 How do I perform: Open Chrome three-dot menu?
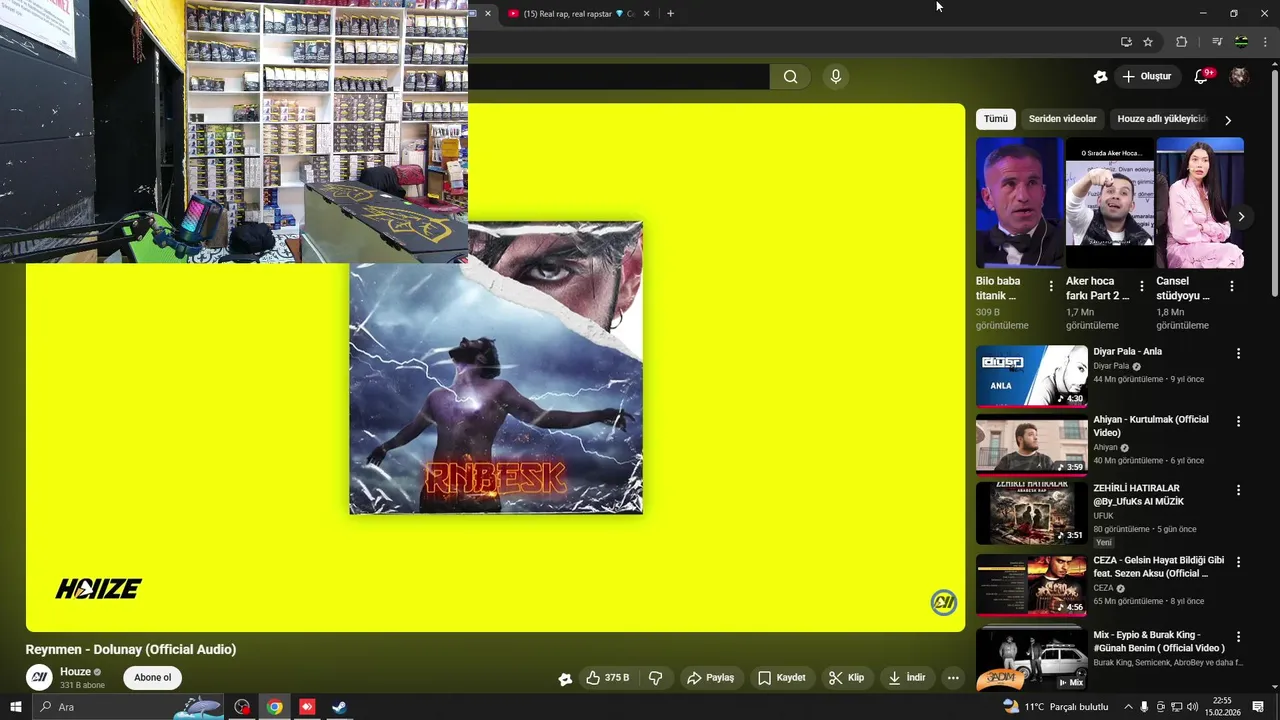click(x=1265, y=42)
